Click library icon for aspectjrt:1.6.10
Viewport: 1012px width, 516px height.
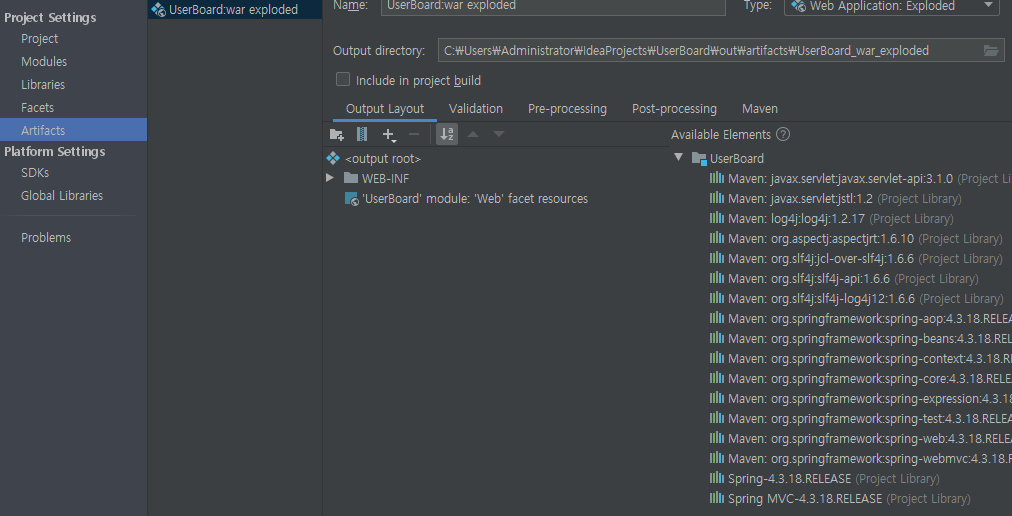[x=716, y=238]
